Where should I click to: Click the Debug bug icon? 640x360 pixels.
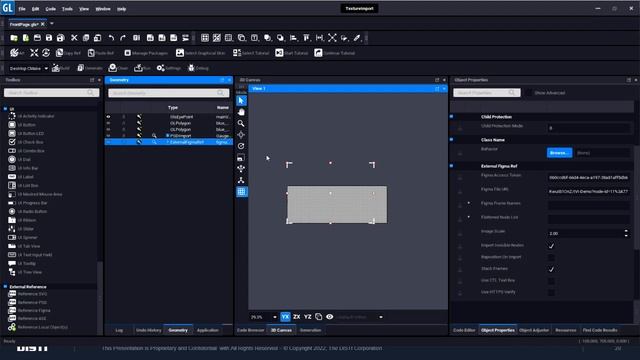pyautogui.click(x=191, y=68)
